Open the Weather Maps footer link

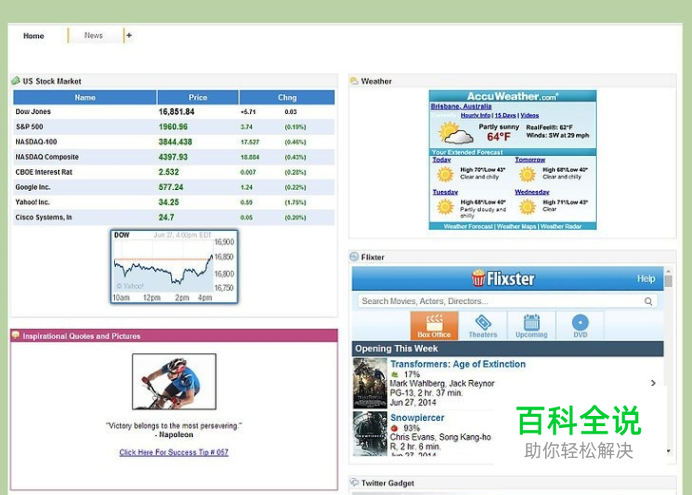(x=516, y=226)
